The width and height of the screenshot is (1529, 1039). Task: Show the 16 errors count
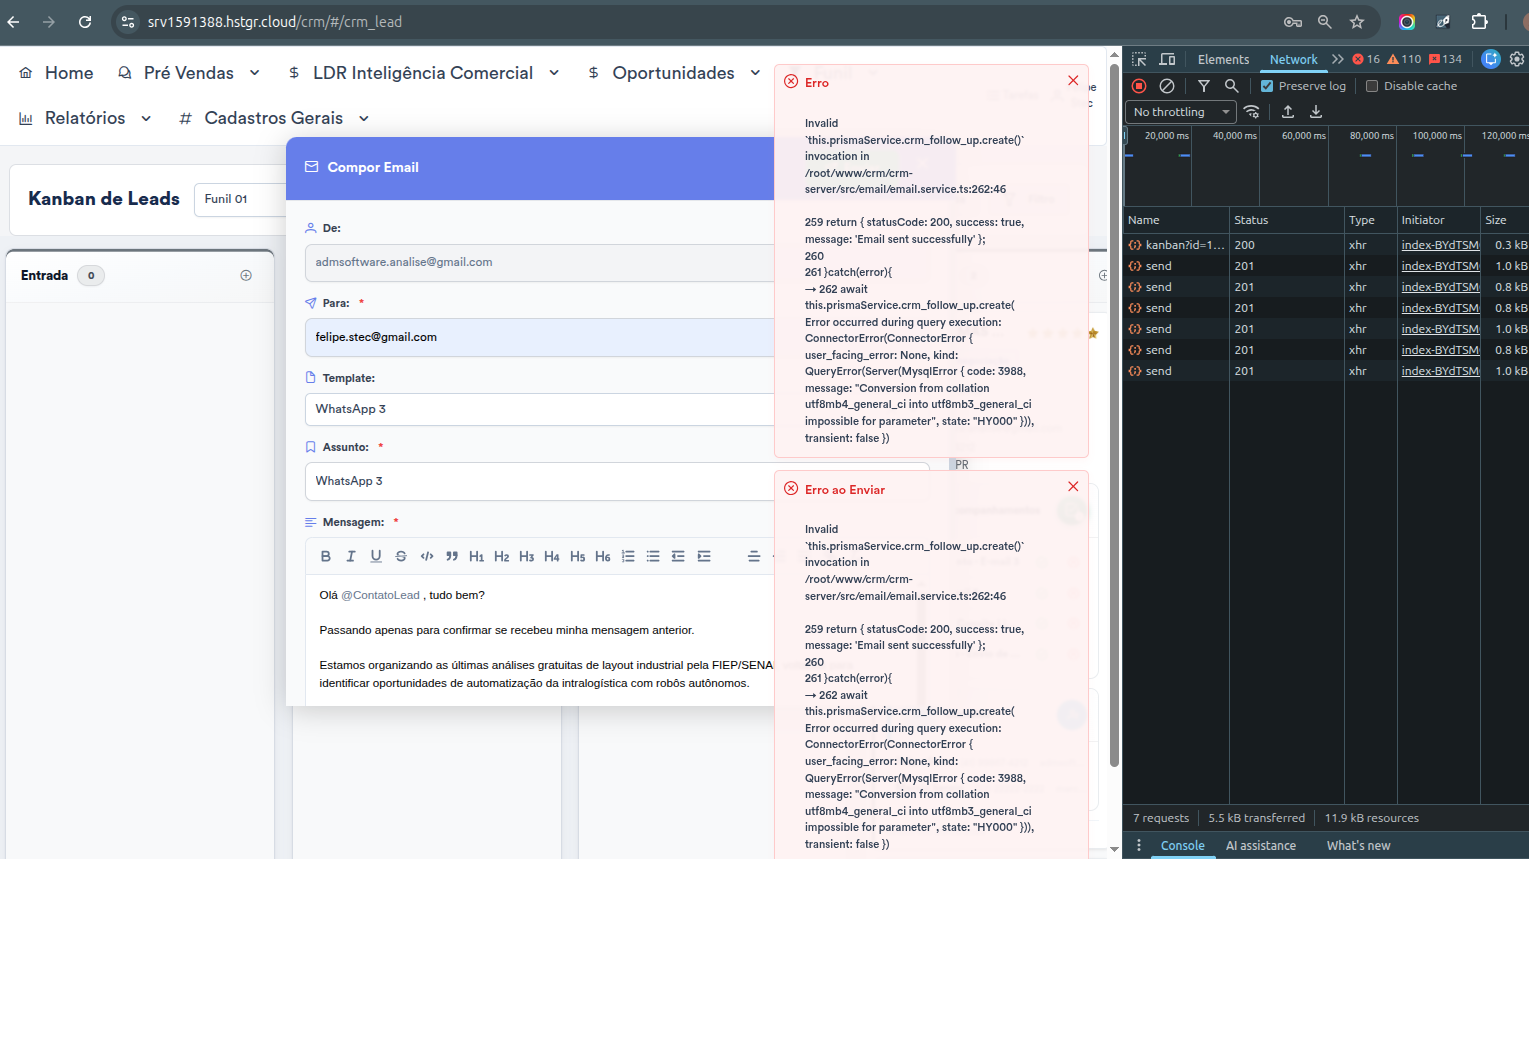click(1366, 59)
